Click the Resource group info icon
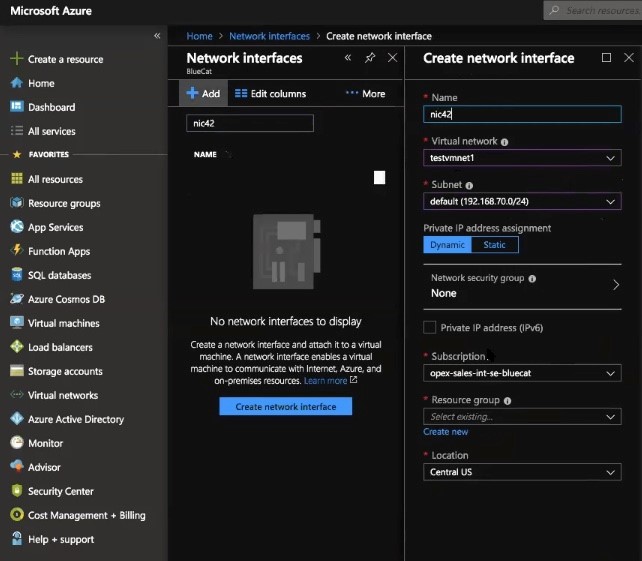This screenshot has width=642, height=561. (x=507, y=401)
